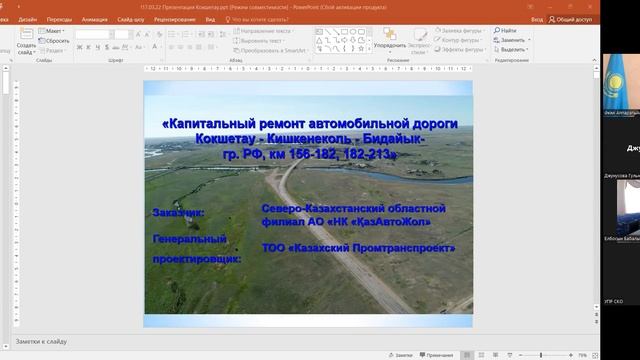Select the star shape in shapes gallery

361,49
